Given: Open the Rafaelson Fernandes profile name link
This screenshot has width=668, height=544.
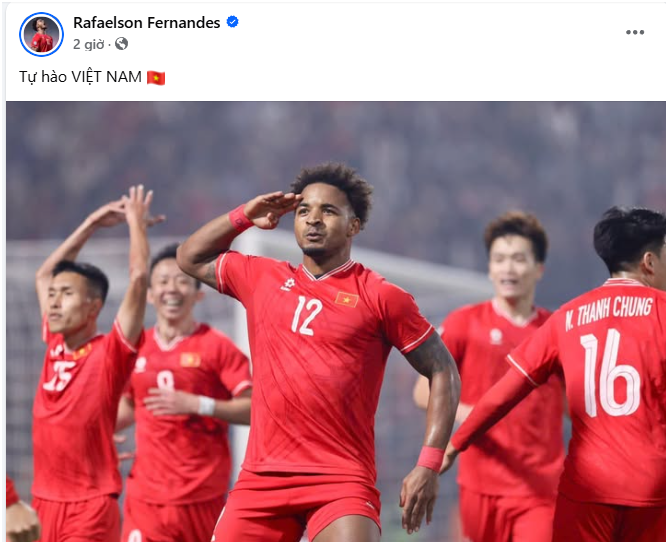Looking at the screenshot, I should [147, 22].
